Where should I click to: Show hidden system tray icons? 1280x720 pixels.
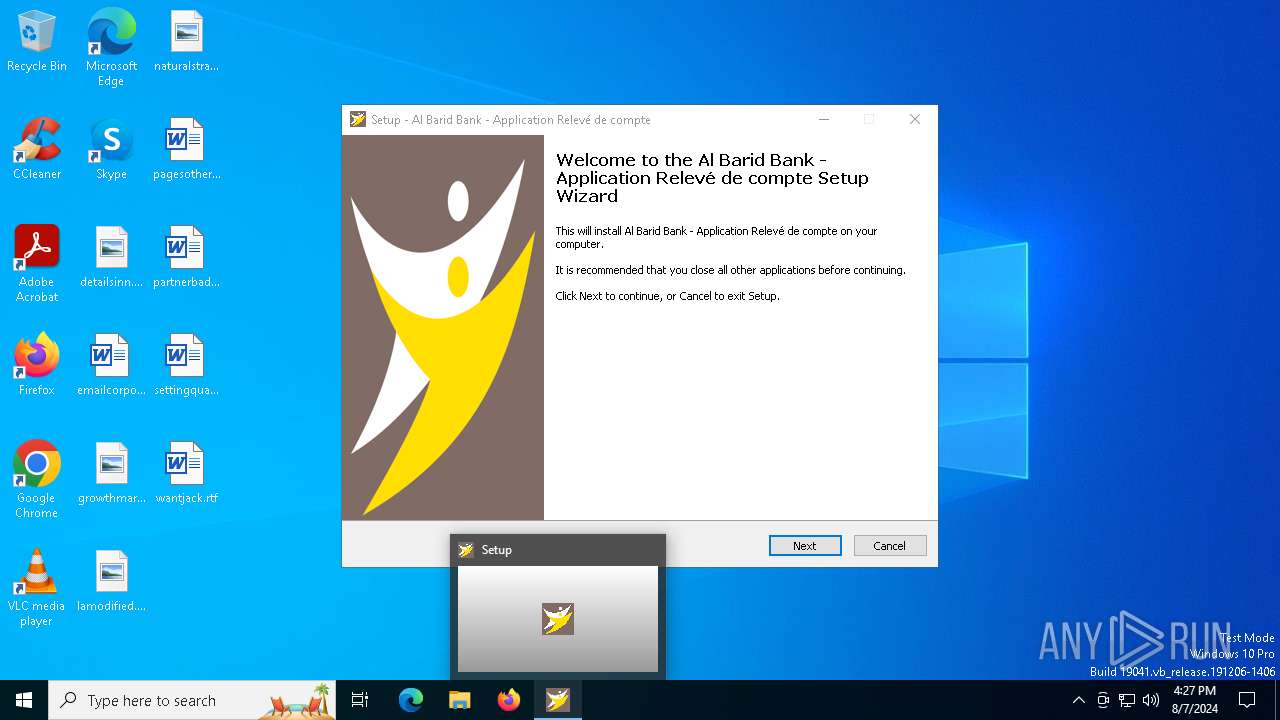pos(1078,700)
